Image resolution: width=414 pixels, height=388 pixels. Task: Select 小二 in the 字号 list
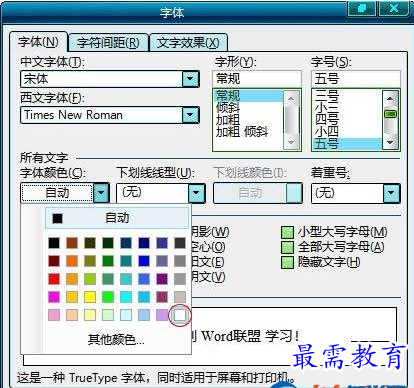point(347,108)
